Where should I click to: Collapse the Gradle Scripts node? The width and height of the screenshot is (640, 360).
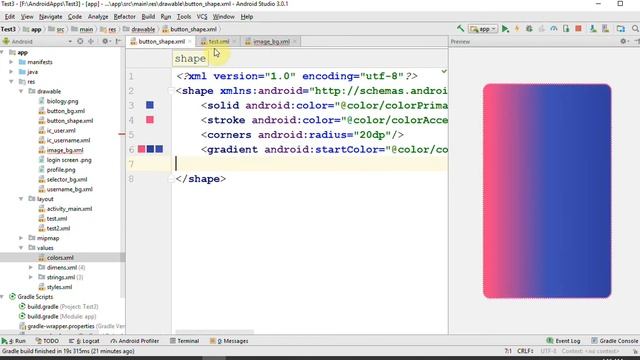tap(2, 297)
